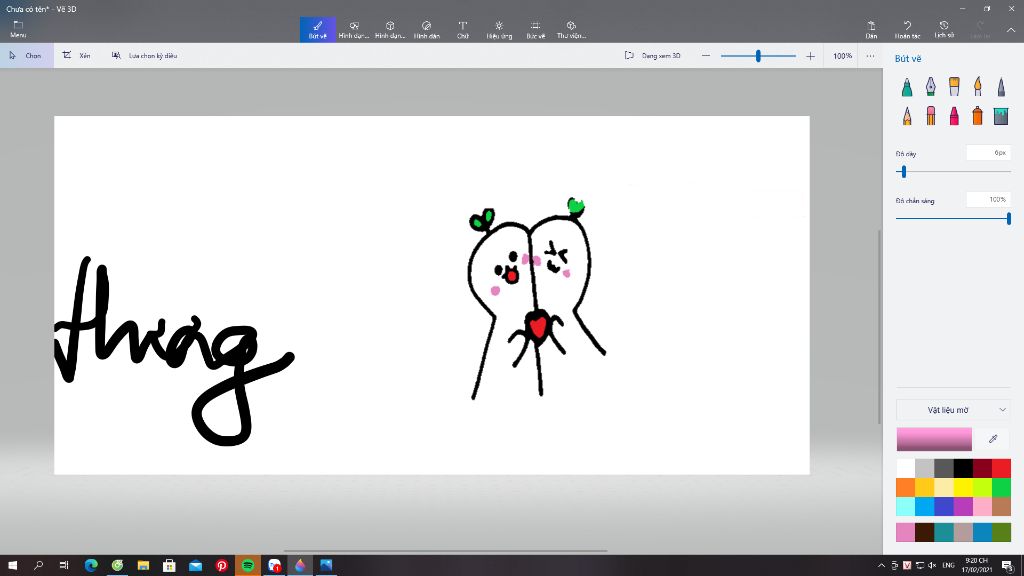This screenshot has width=1024, height=576.
Task: Click Lựa chọn kỳ diệu (Magic select)
Action: (144, 56)
